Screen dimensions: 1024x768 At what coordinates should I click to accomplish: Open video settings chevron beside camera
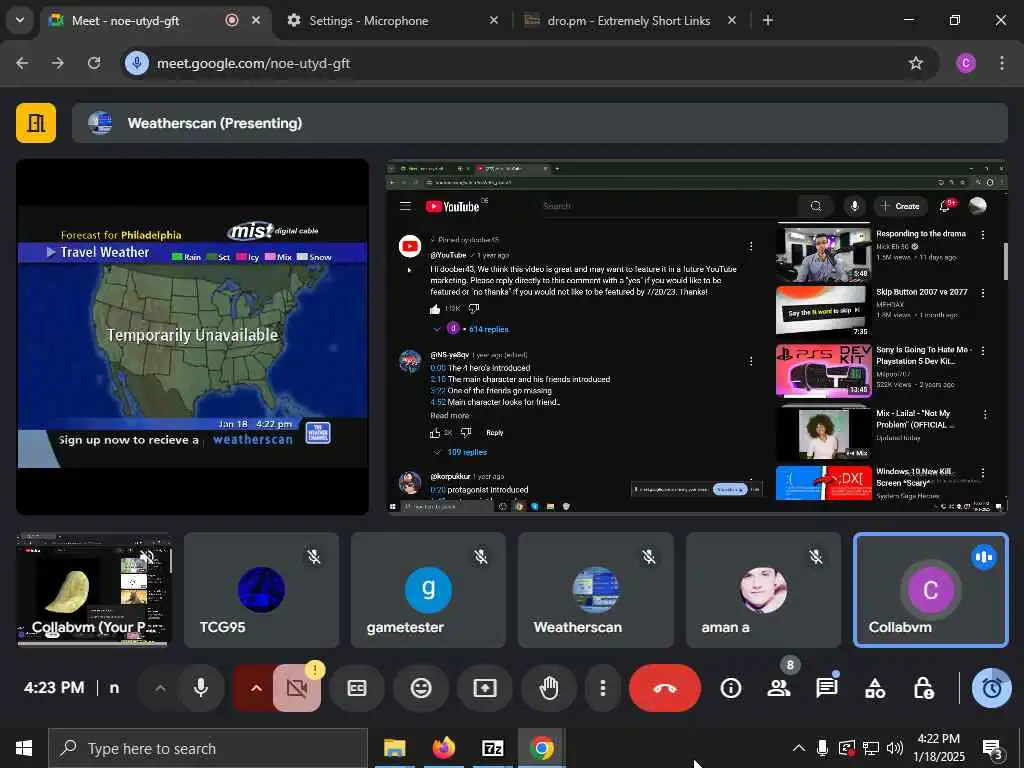[256, 688]
